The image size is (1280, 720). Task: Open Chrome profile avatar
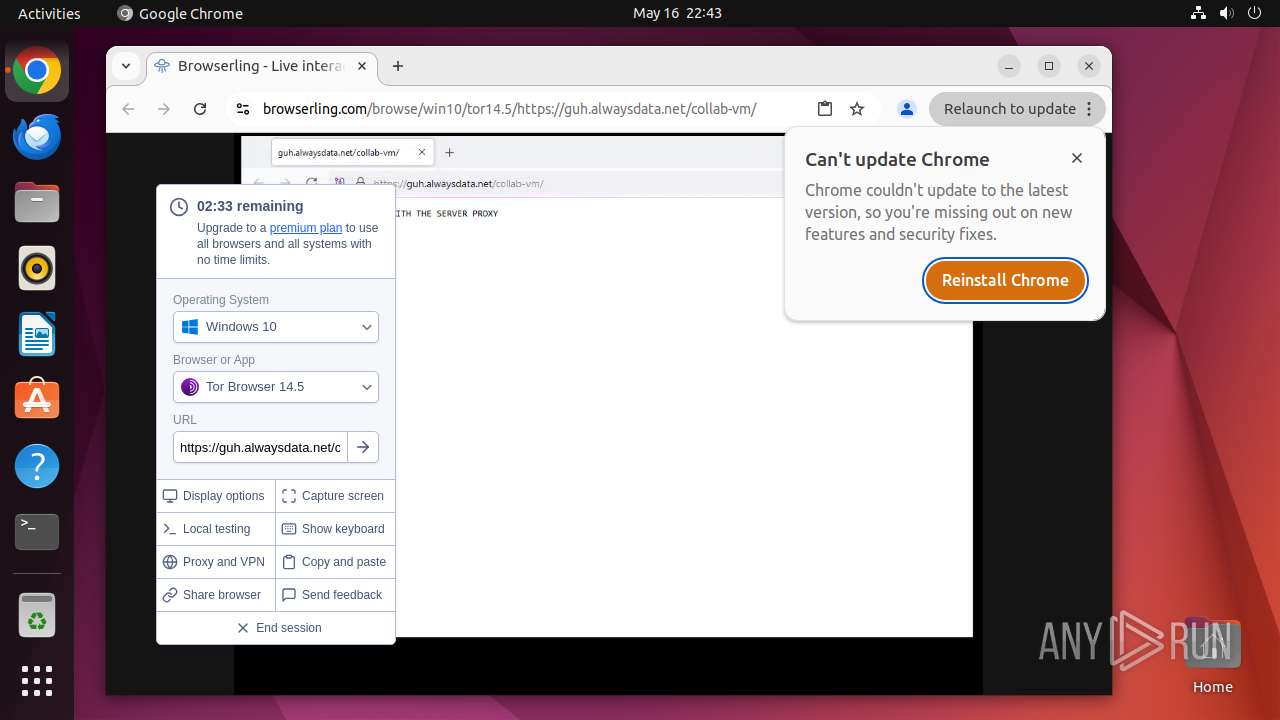[x=907, y=109]
